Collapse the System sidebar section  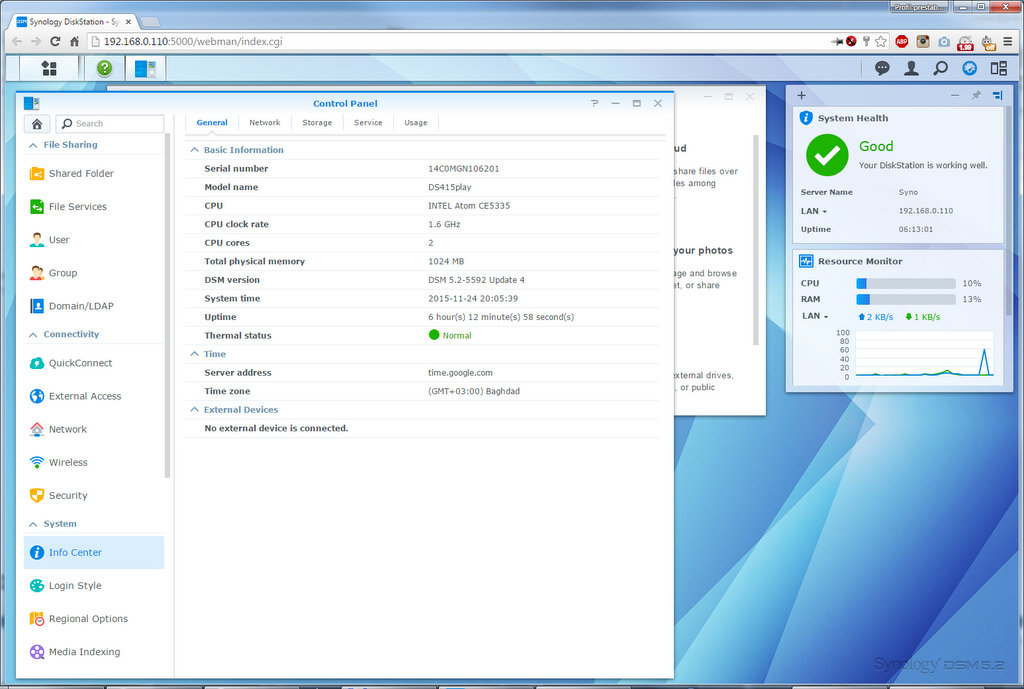[x=33, y=524]
